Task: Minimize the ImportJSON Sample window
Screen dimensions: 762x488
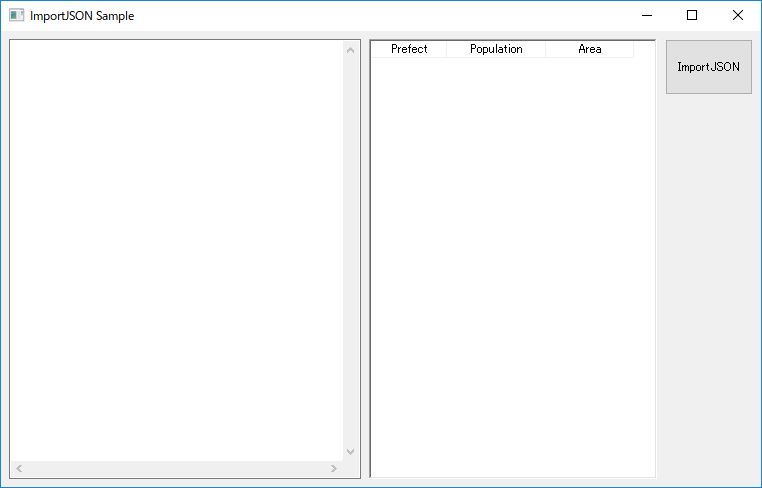Action: click(x=647, y=15)
